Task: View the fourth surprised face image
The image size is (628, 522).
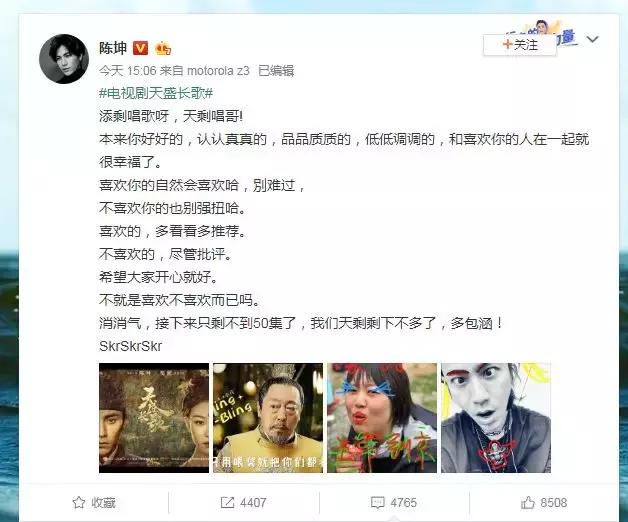Action: tap(496, 418)
